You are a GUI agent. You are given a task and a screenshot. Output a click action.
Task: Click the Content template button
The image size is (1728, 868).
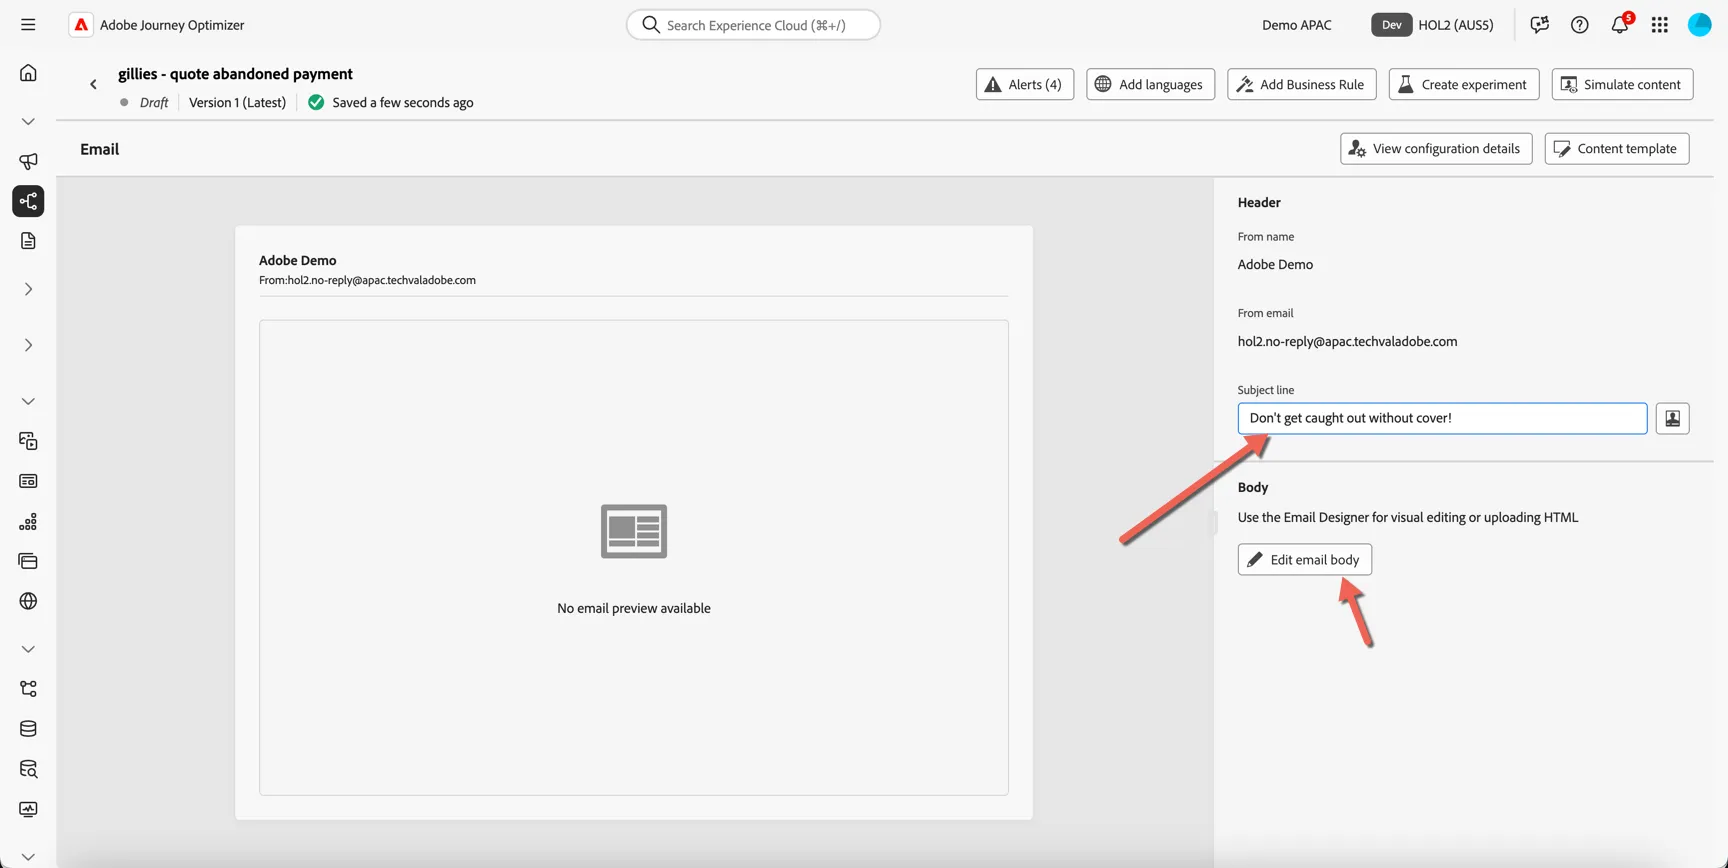1616,148
